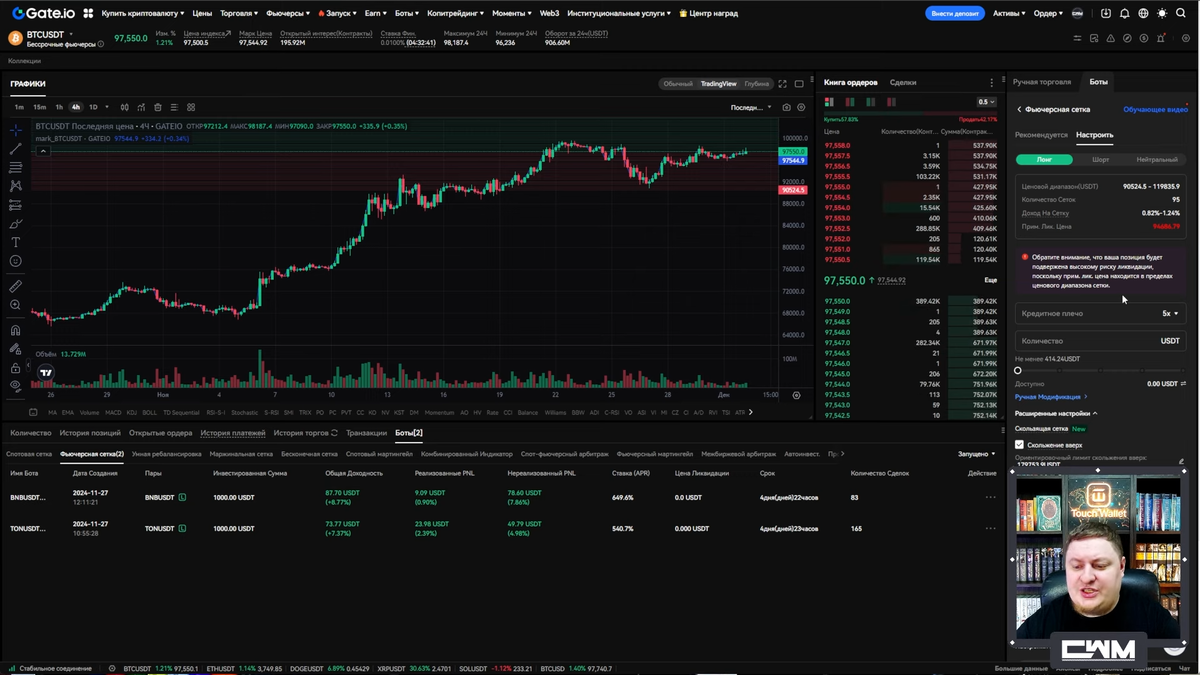This screenshot has height=675, width=1200.
Task: Open trading preferences sliders icon
Action: [1077, 38]
